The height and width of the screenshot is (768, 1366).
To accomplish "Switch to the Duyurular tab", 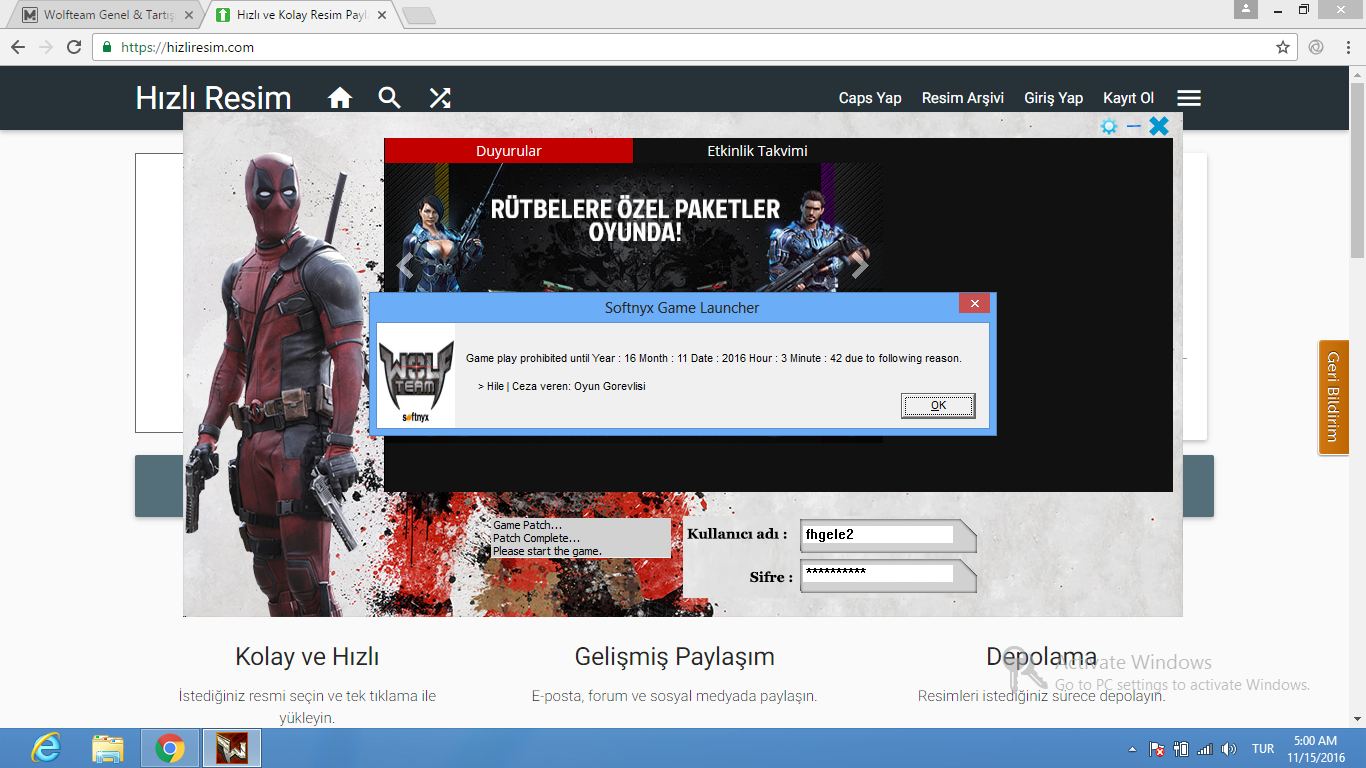I will coord(509,151).
